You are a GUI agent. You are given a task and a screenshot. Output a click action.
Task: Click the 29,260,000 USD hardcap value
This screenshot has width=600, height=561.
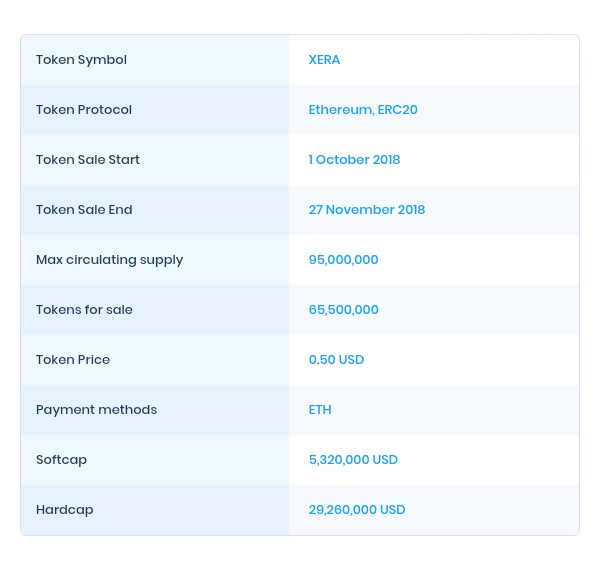[x=357, y=510]
